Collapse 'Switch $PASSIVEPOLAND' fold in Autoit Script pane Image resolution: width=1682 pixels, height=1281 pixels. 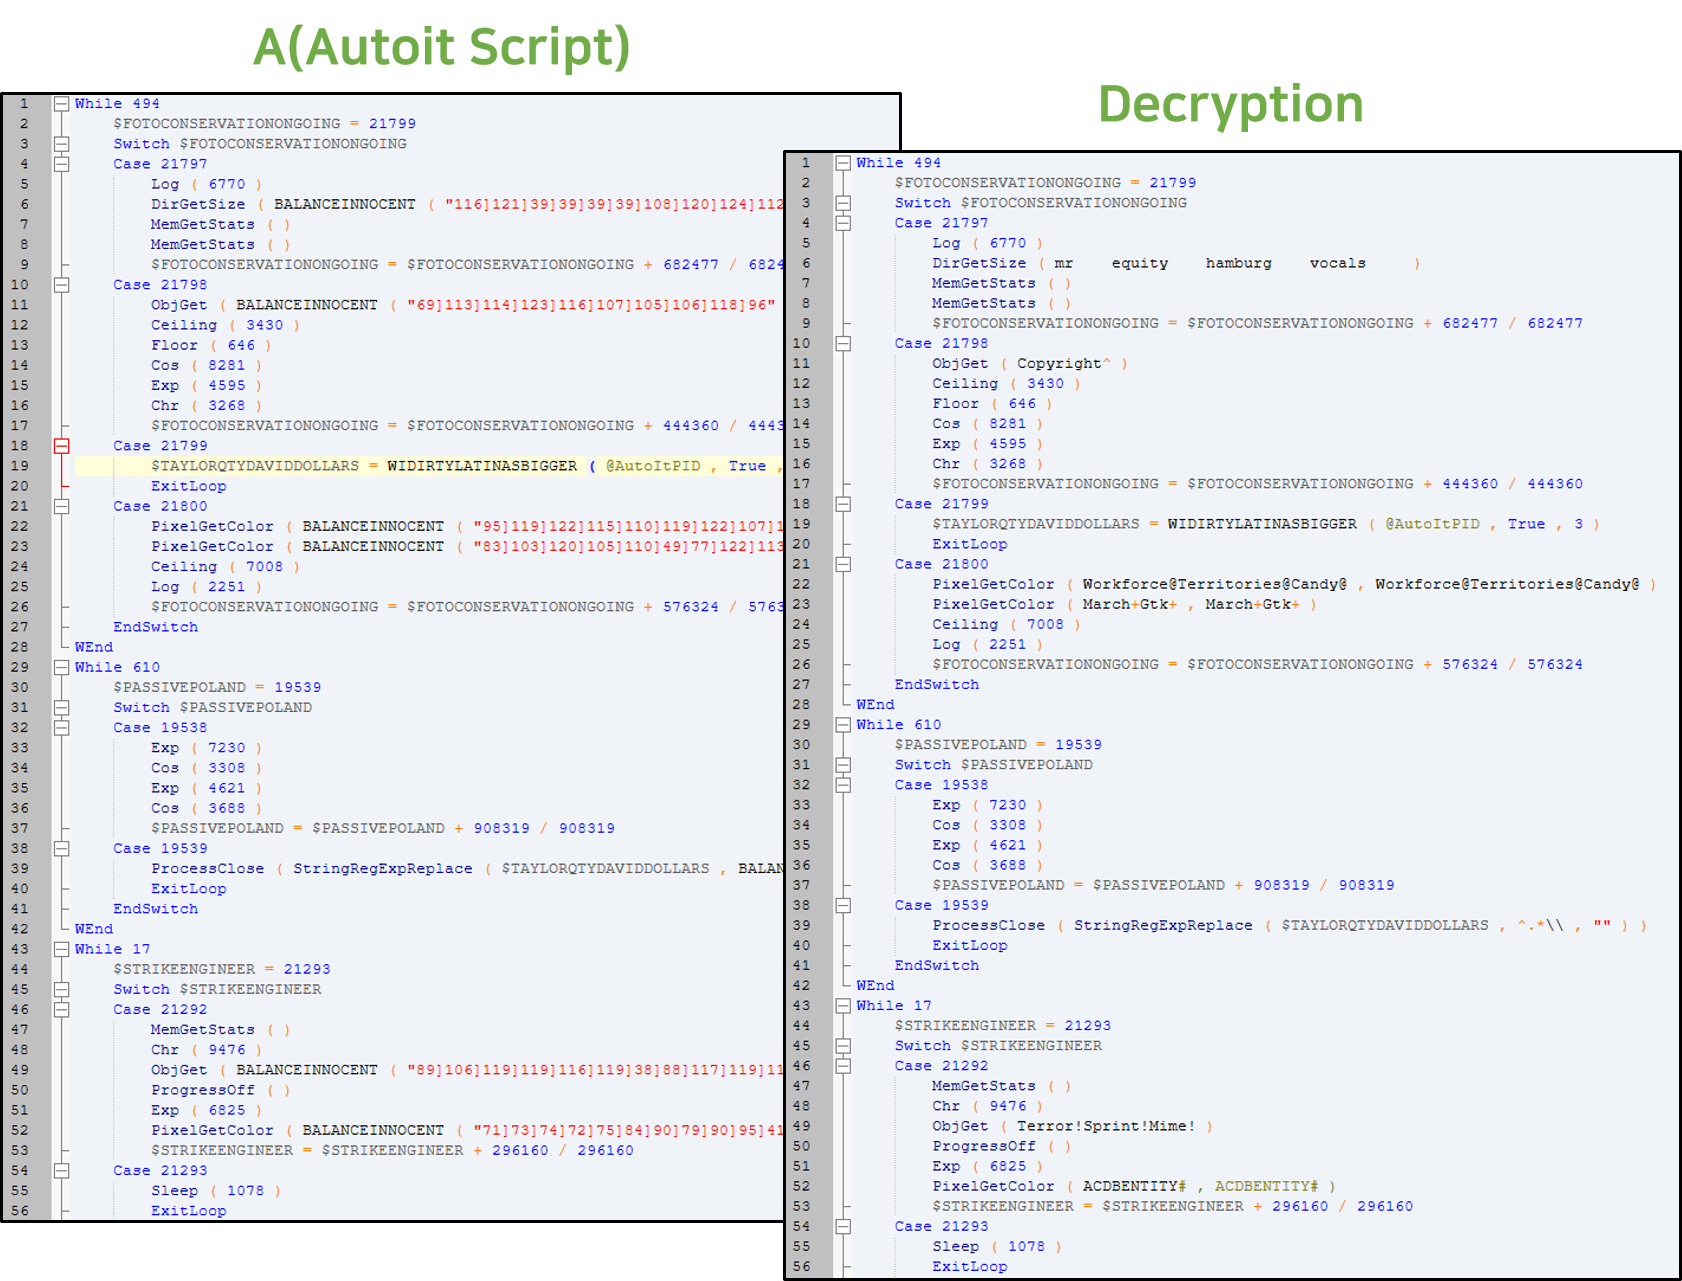(x=61, y=708)
